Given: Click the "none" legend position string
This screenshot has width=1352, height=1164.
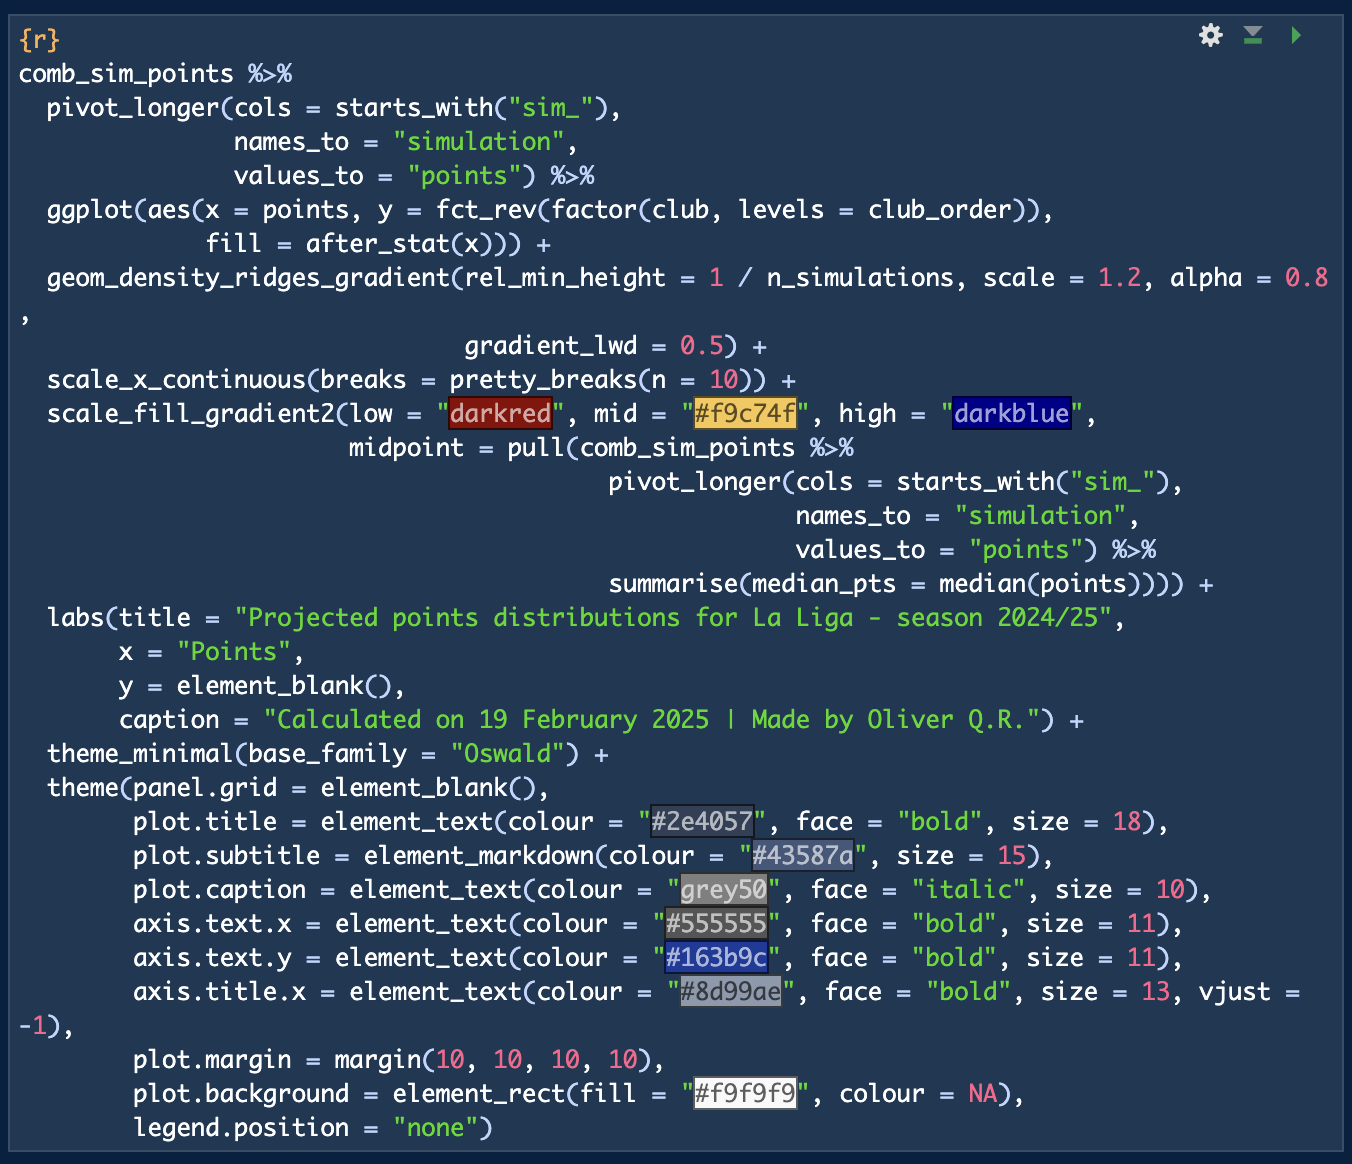Looking at the screenshot, I should pyautogui.click(x=435, y=1127).
